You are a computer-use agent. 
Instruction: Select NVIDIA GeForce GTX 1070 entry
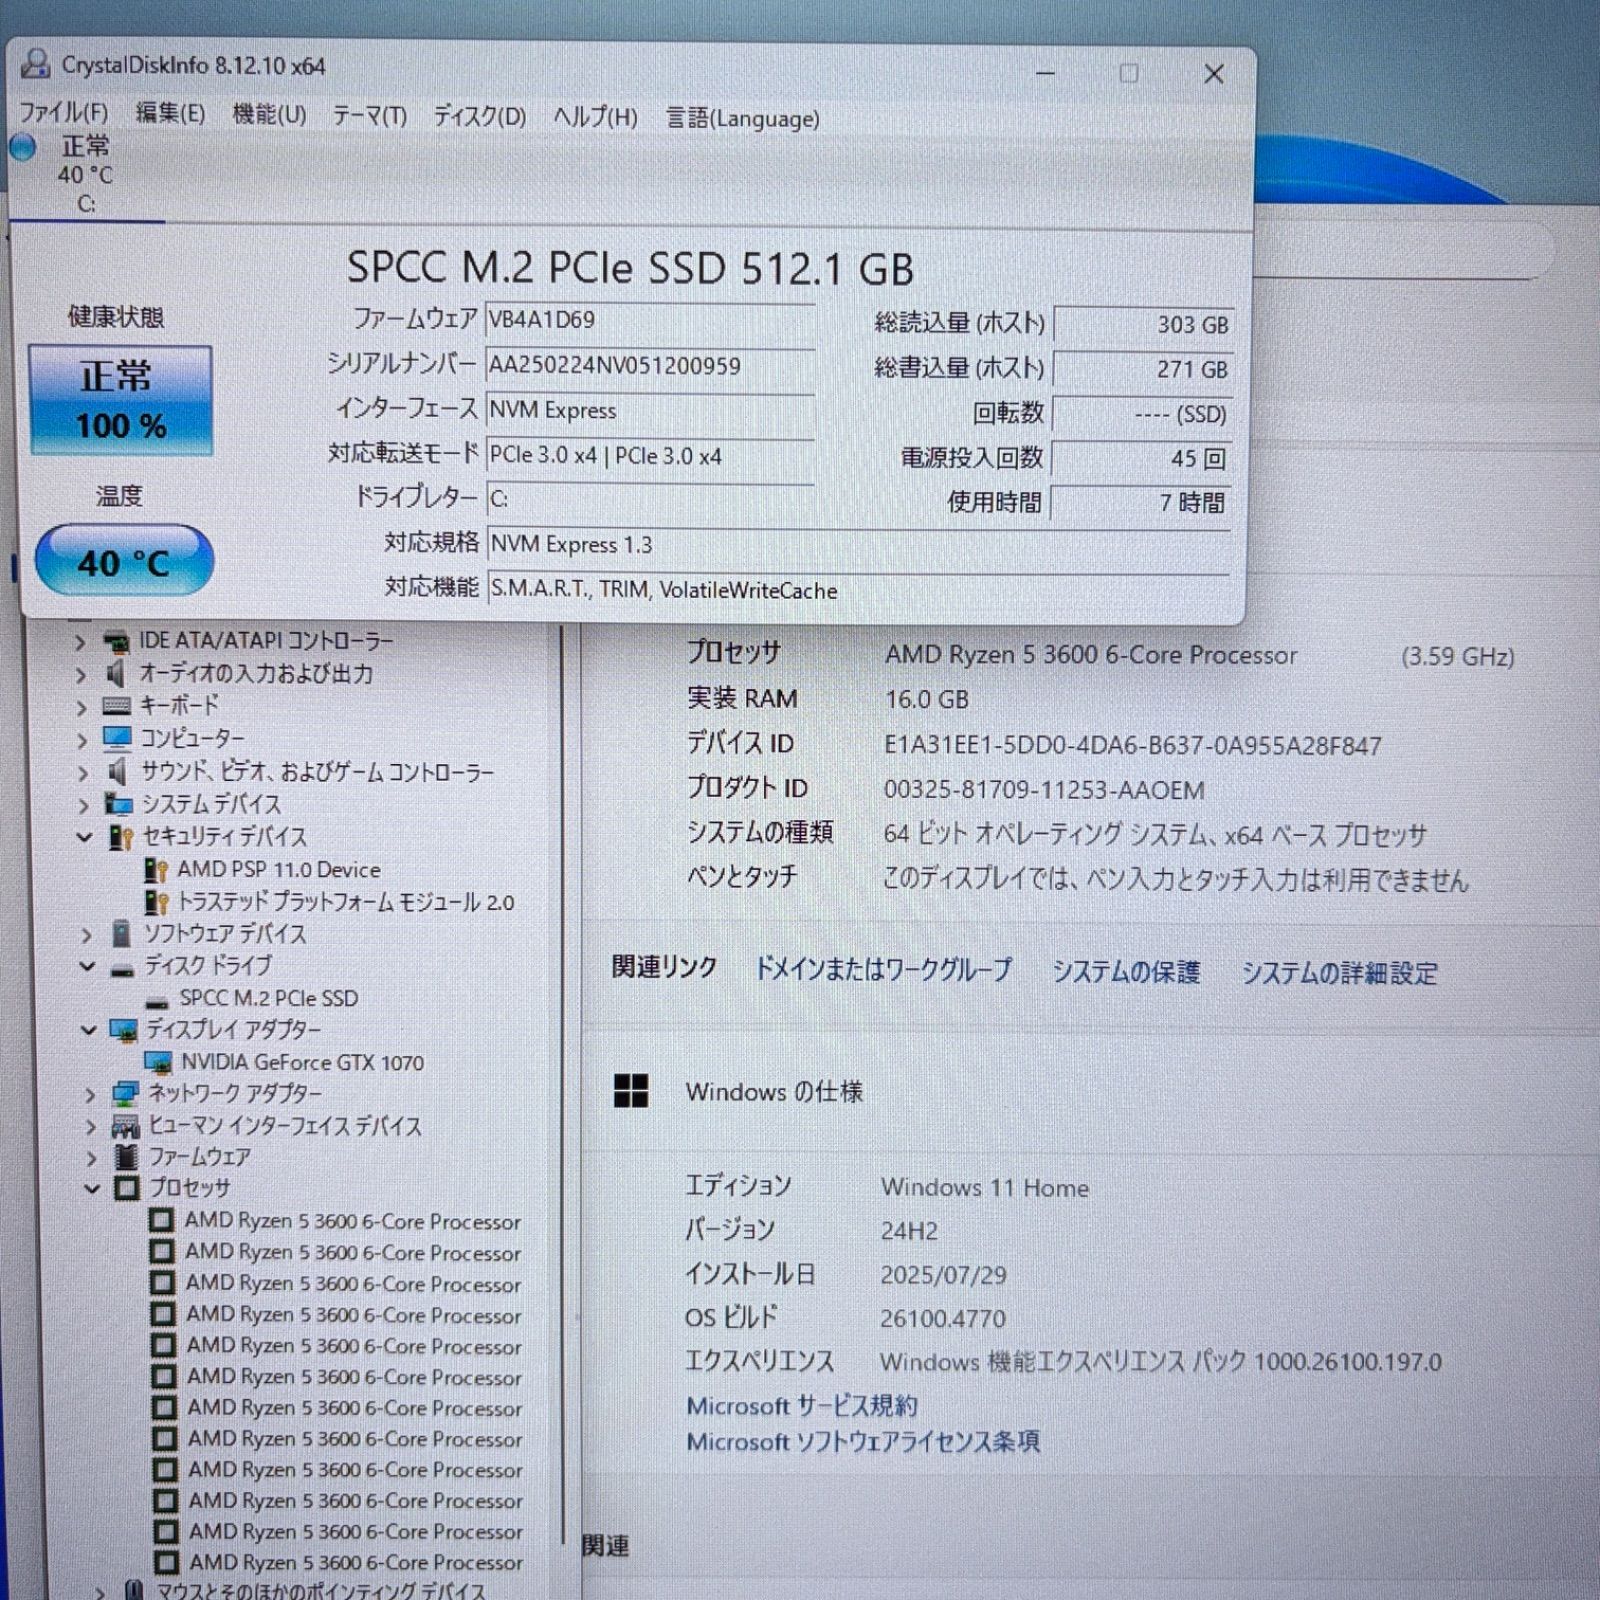303,1062
